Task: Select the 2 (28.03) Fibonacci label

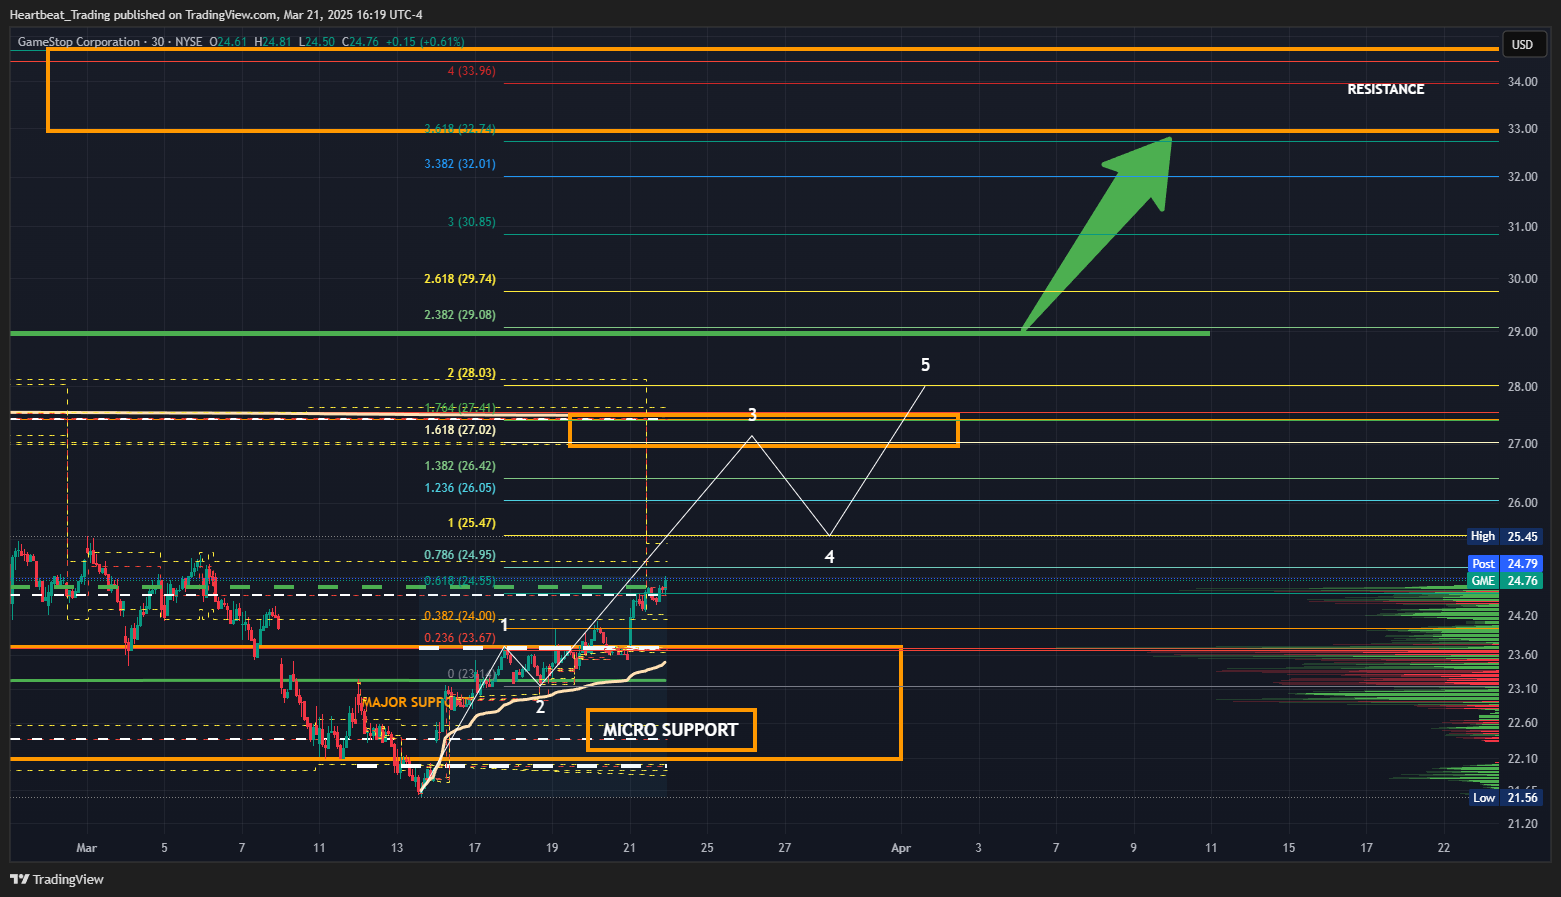Action: pyautogui.click(x=472, y=373)
